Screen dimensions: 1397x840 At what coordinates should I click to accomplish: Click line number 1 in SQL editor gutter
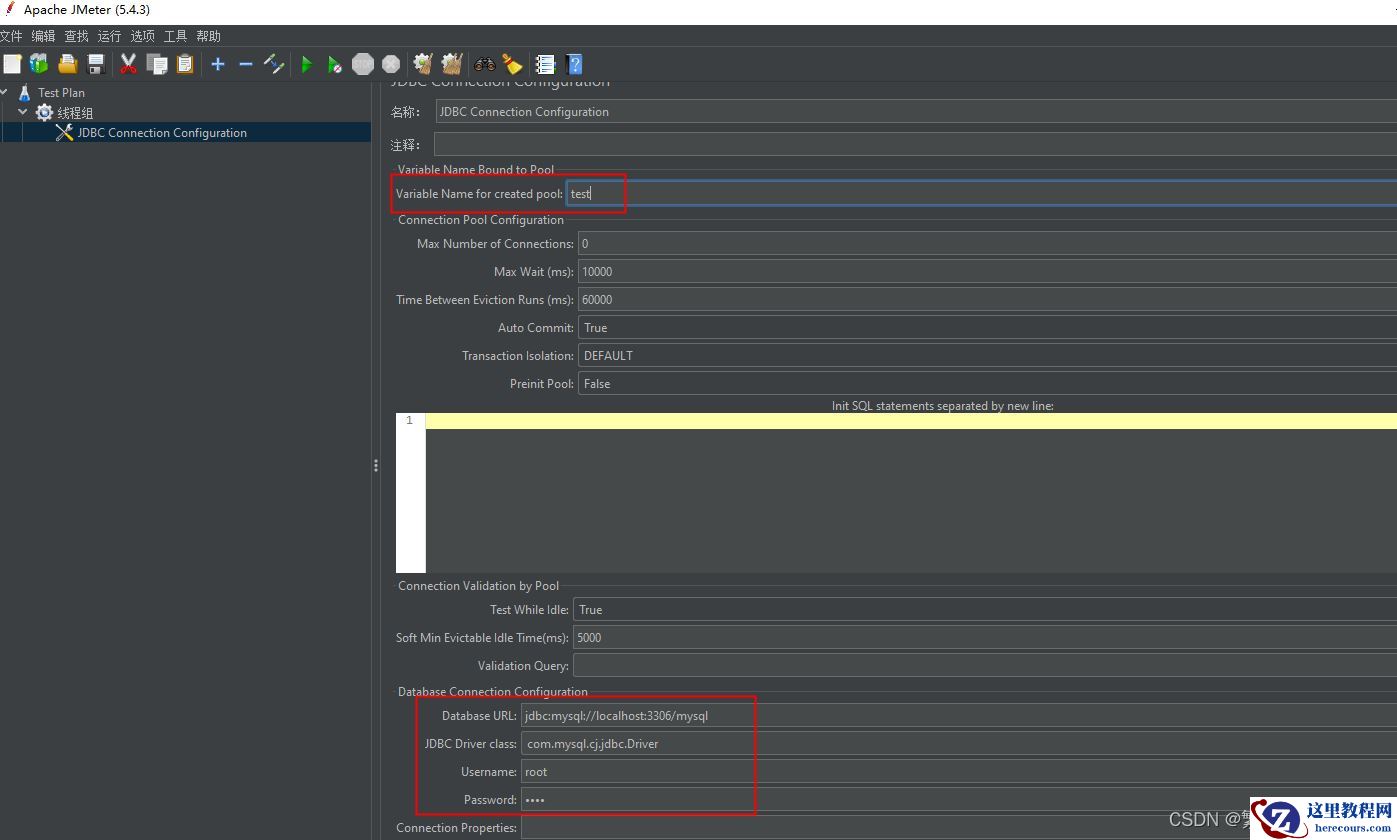(409, 421)
